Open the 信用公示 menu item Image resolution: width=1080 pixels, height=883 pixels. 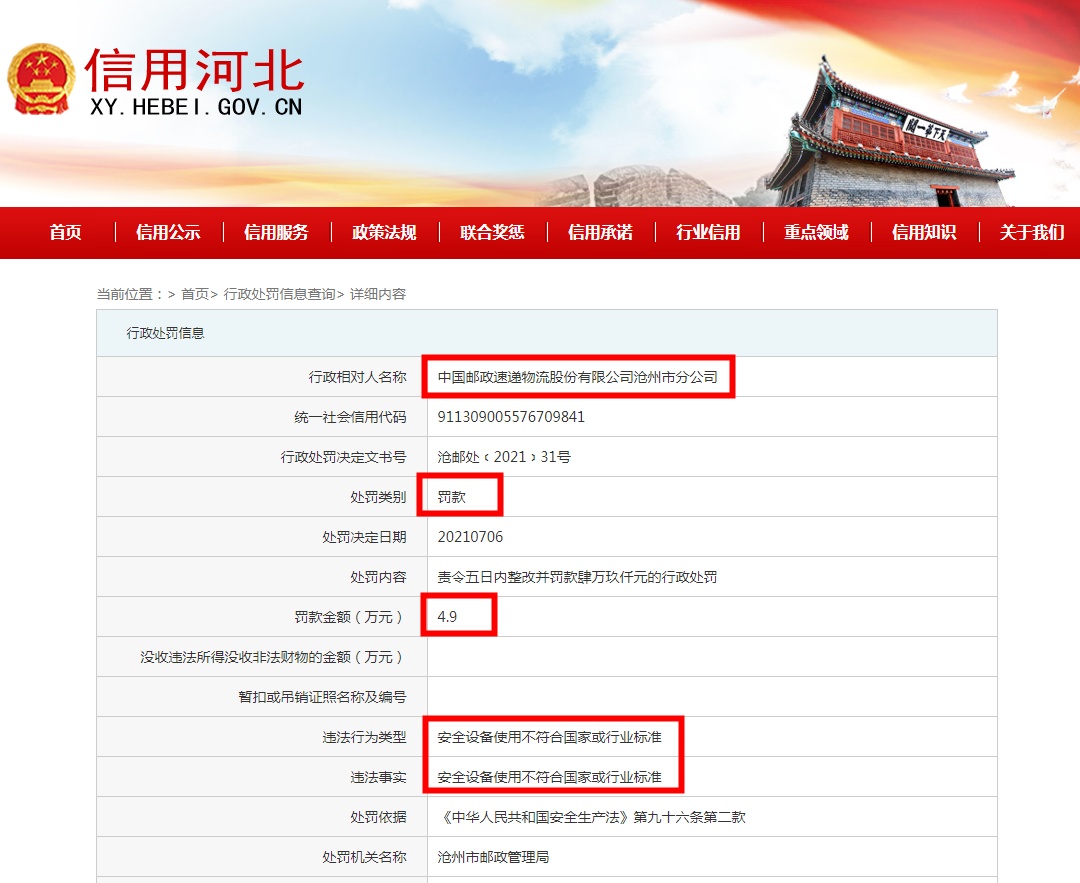pyautogui.click(x=168, y=232)
